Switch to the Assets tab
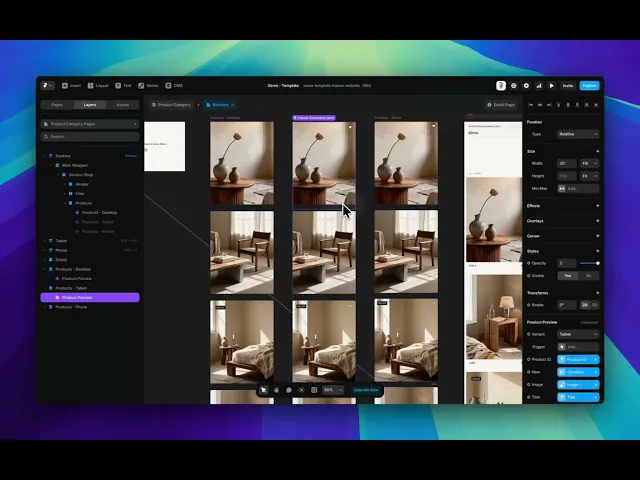 coord(122,105)
